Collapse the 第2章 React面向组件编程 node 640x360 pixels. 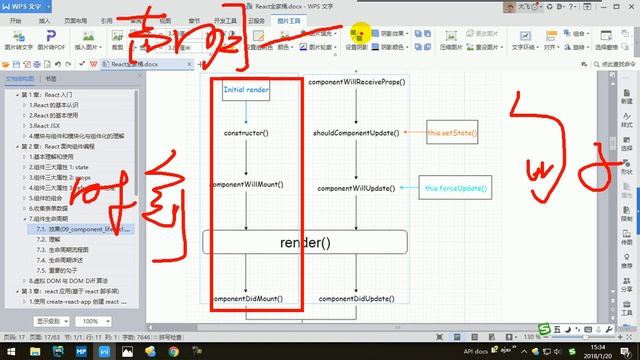(18, 146)
